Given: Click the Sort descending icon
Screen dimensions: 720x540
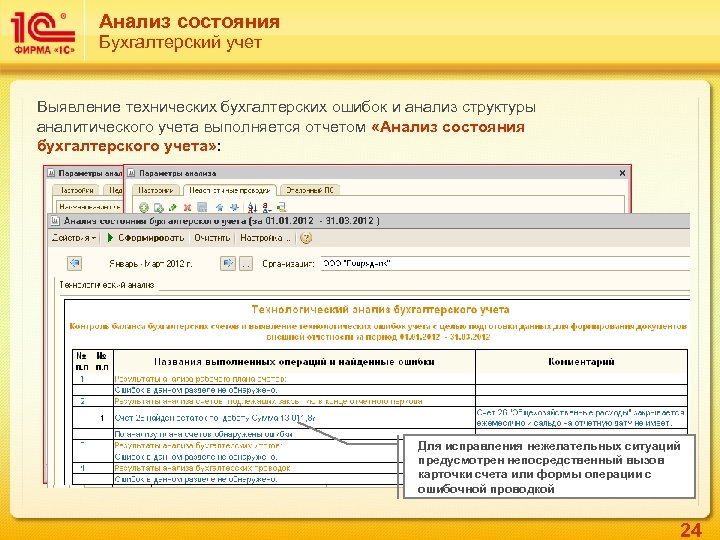Looking at the screenshot, I should coord(267,208).
